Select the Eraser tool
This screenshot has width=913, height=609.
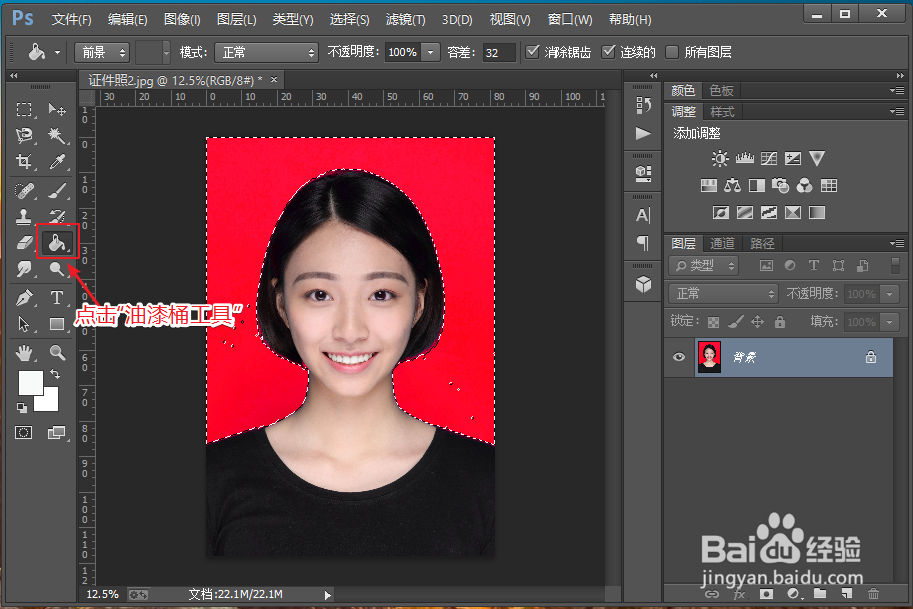click(x=23, y=242)
